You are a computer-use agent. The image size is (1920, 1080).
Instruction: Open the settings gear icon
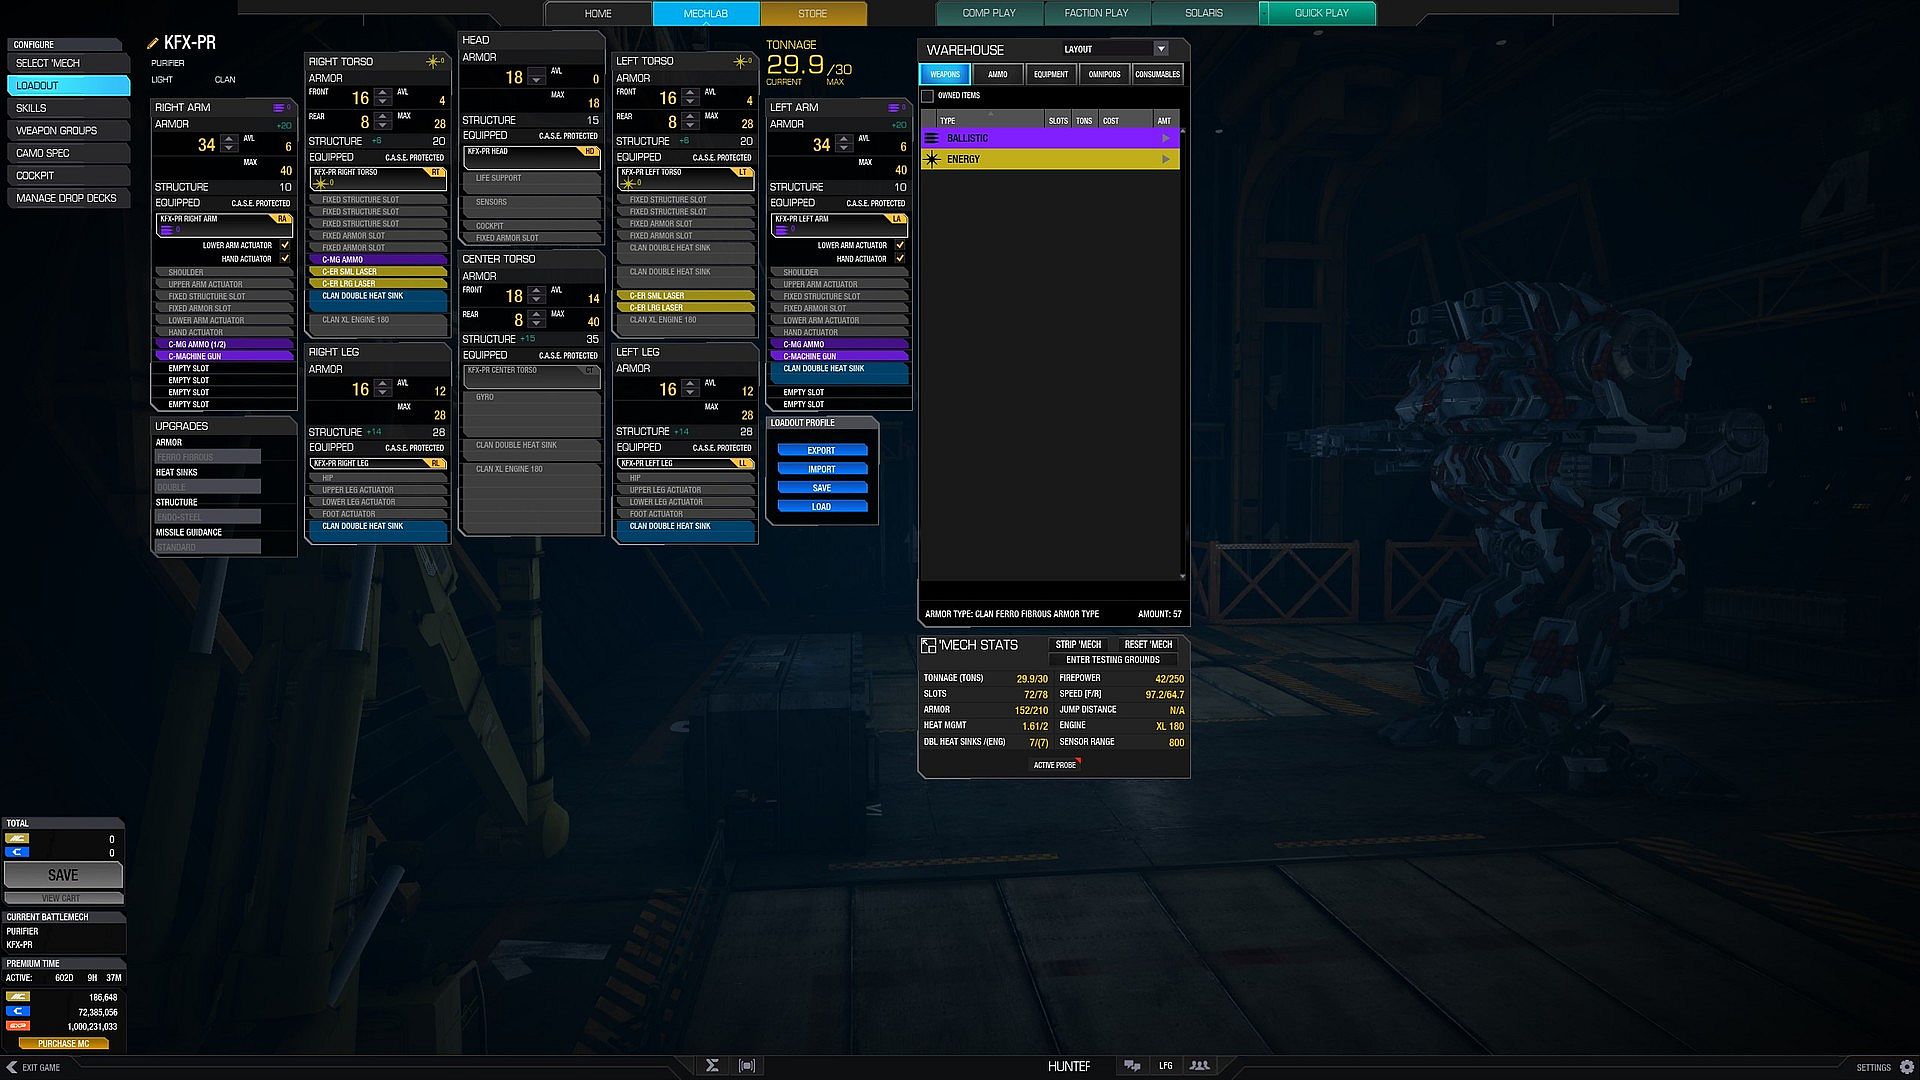pyautogui.click(x=1906, y=1067)
